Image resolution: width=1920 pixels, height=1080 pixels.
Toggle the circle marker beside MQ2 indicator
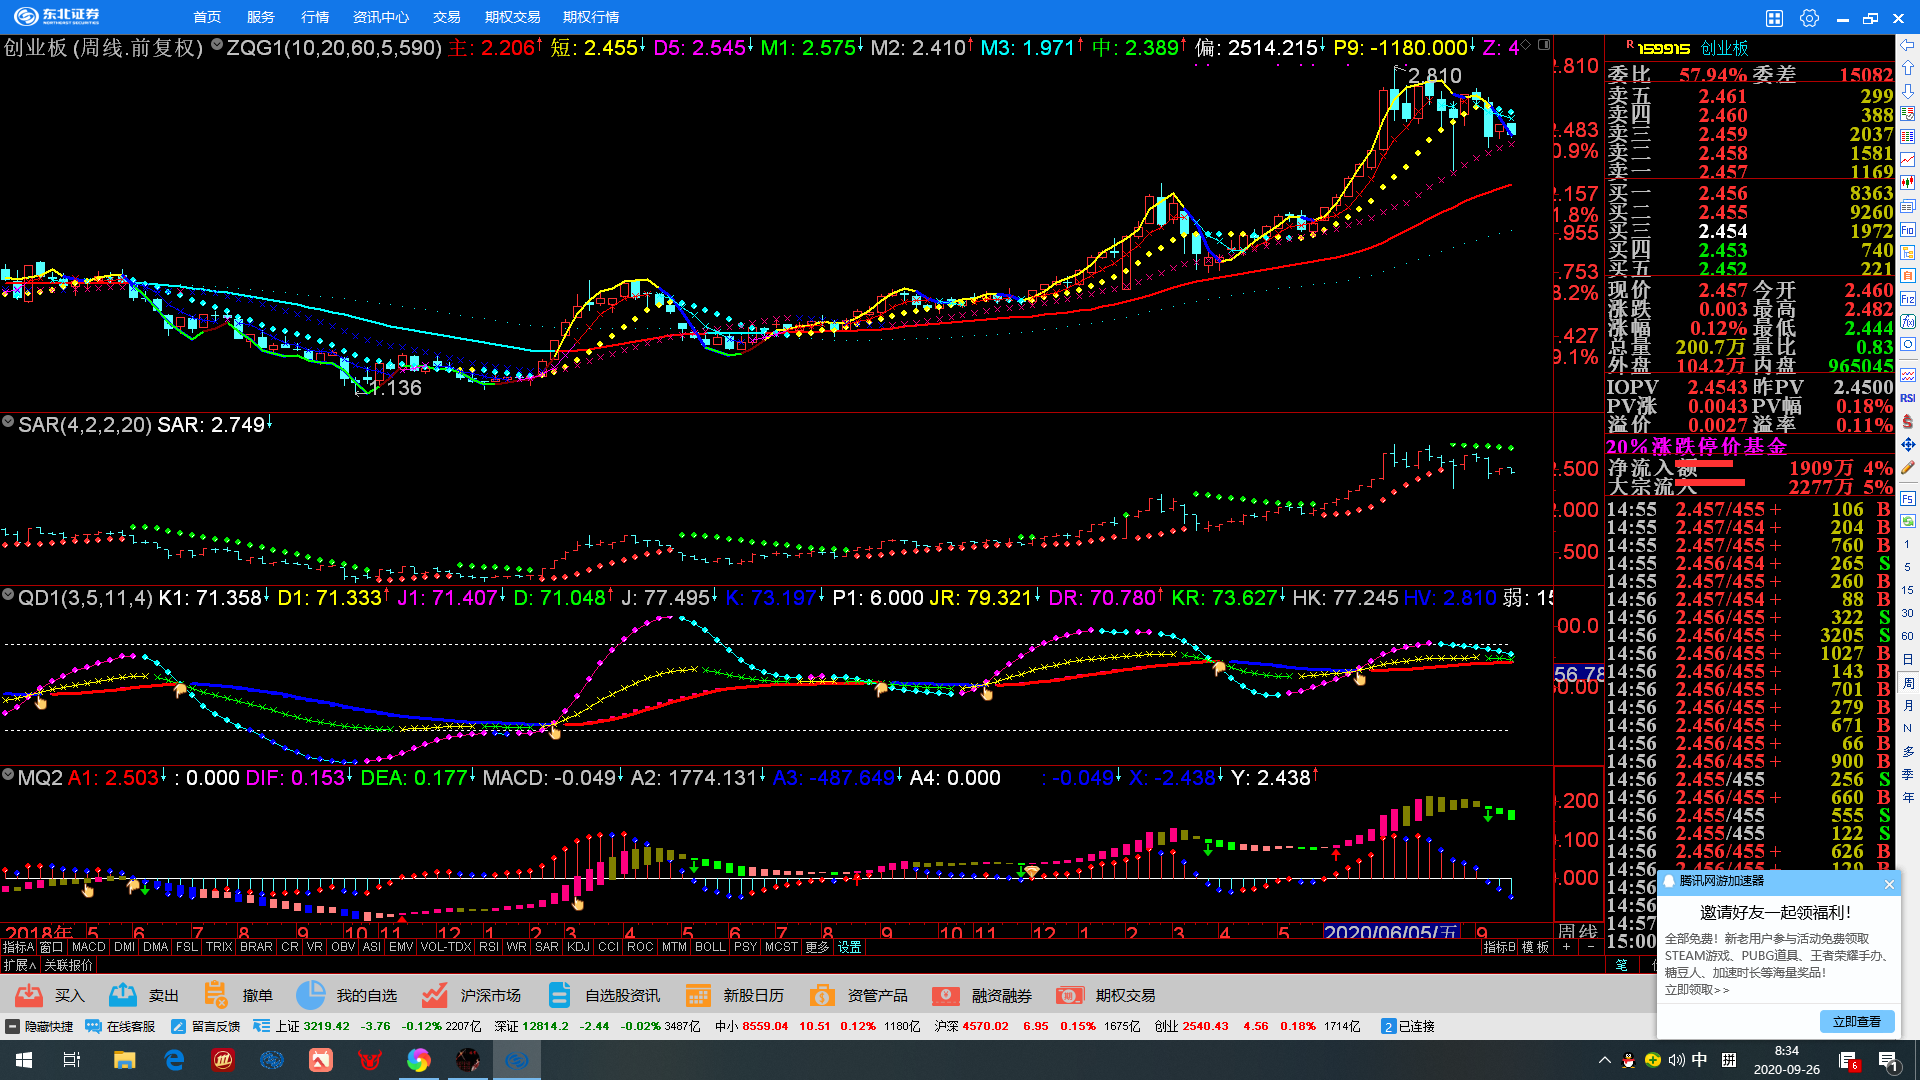(x=8, y=776)
